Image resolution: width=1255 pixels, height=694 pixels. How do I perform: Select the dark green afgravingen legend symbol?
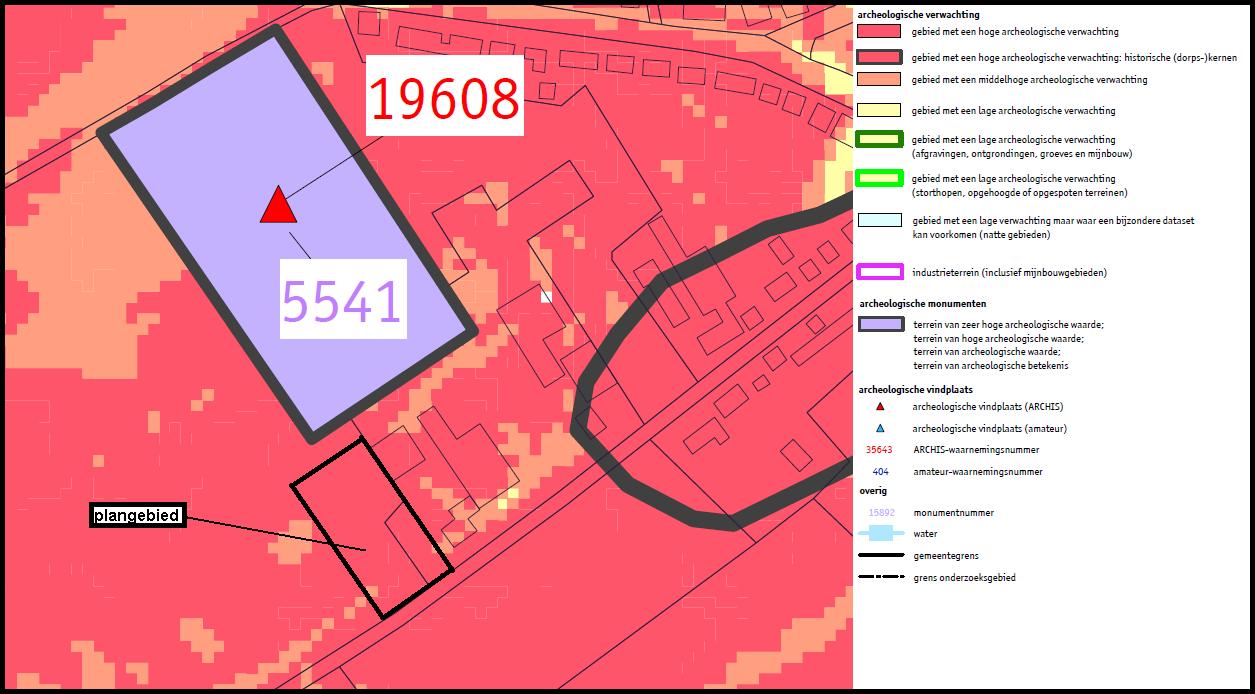coord(880,140)
